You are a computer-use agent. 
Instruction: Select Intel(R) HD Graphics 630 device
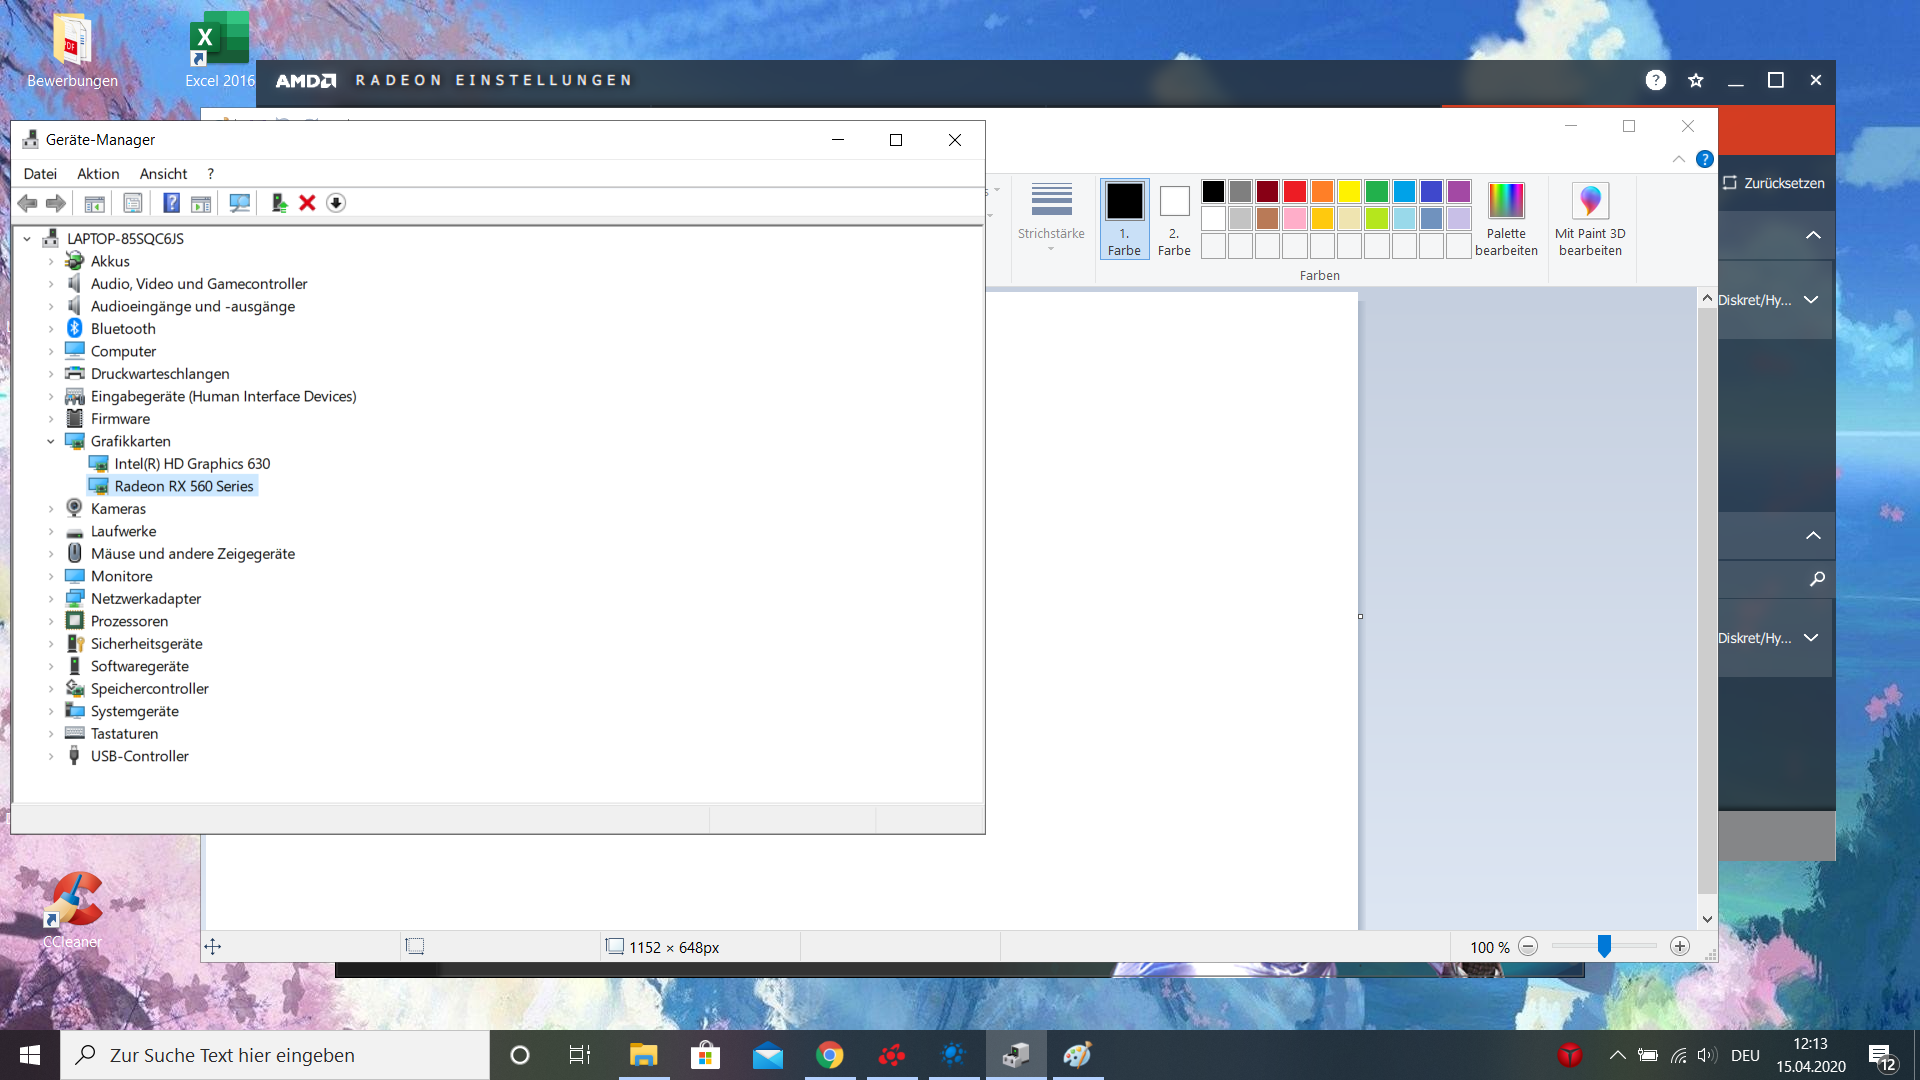pyautogui.click(x=192, y=464)
